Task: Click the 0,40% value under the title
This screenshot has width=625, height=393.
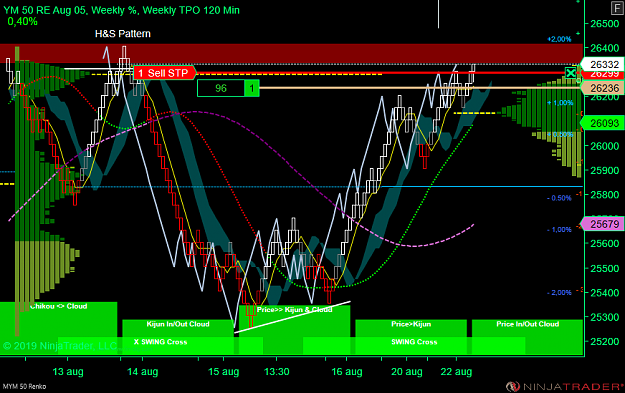Action: [23, 22]
